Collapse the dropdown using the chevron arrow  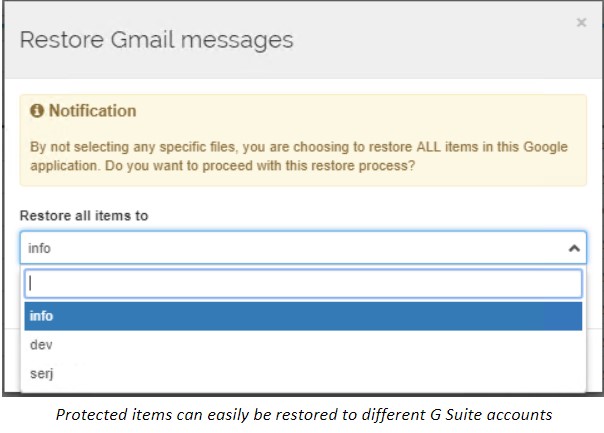click(x=574, y=248)
